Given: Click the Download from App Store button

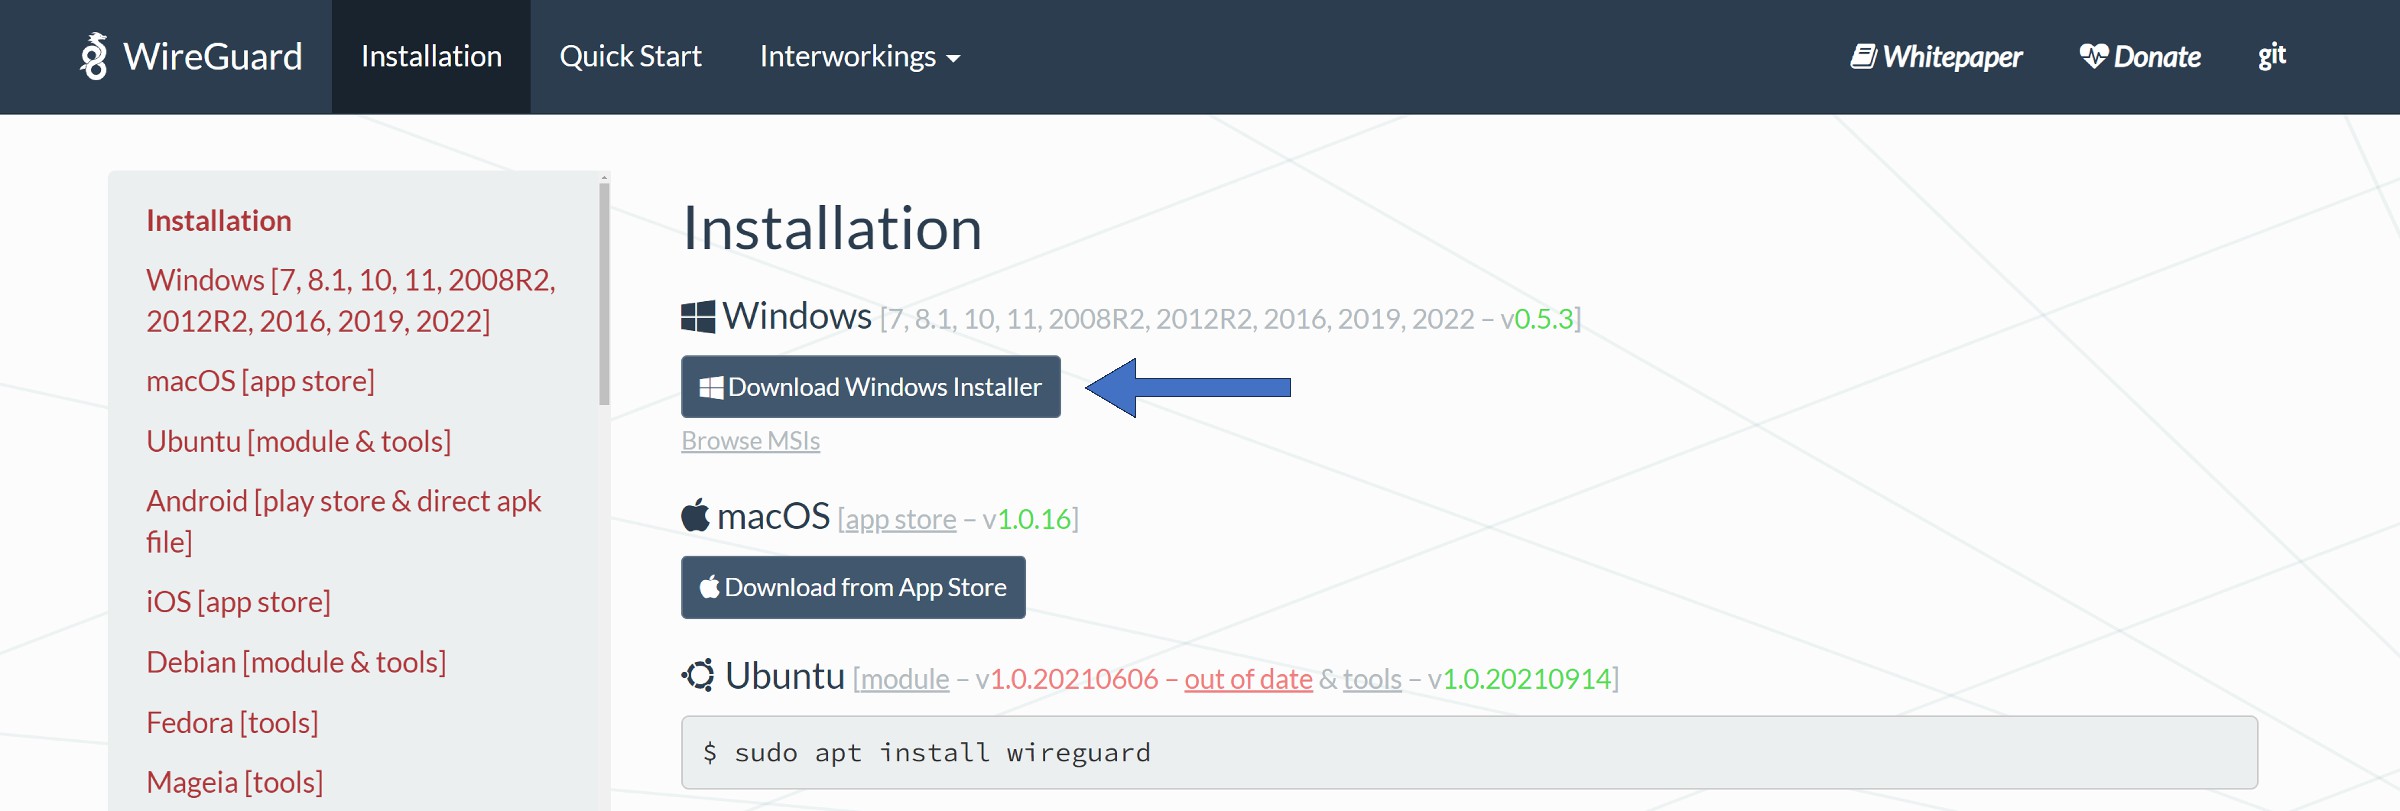Looking at the screenshot, I should pyautogui.click(x=853, y=587).
